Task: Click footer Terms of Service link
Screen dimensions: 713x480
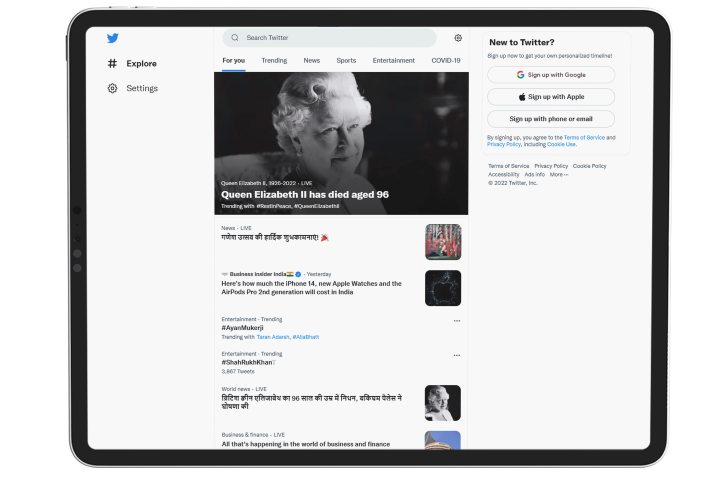Action: click(508, 166)
